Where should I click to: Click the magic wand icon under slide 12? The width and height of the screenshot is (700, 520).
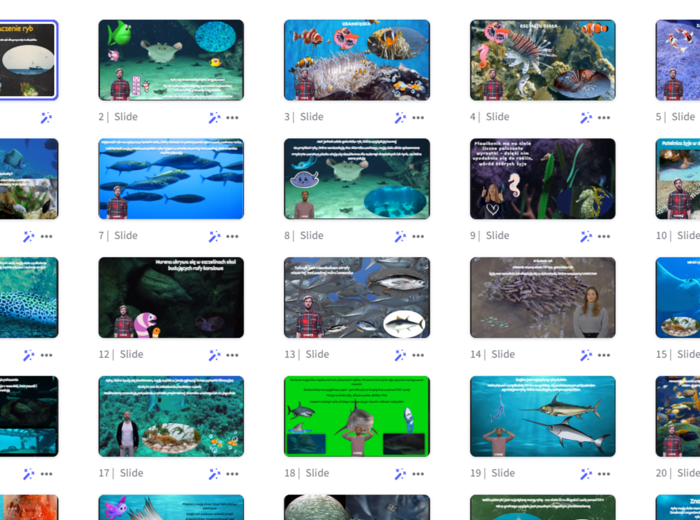(x=214, y=355)
